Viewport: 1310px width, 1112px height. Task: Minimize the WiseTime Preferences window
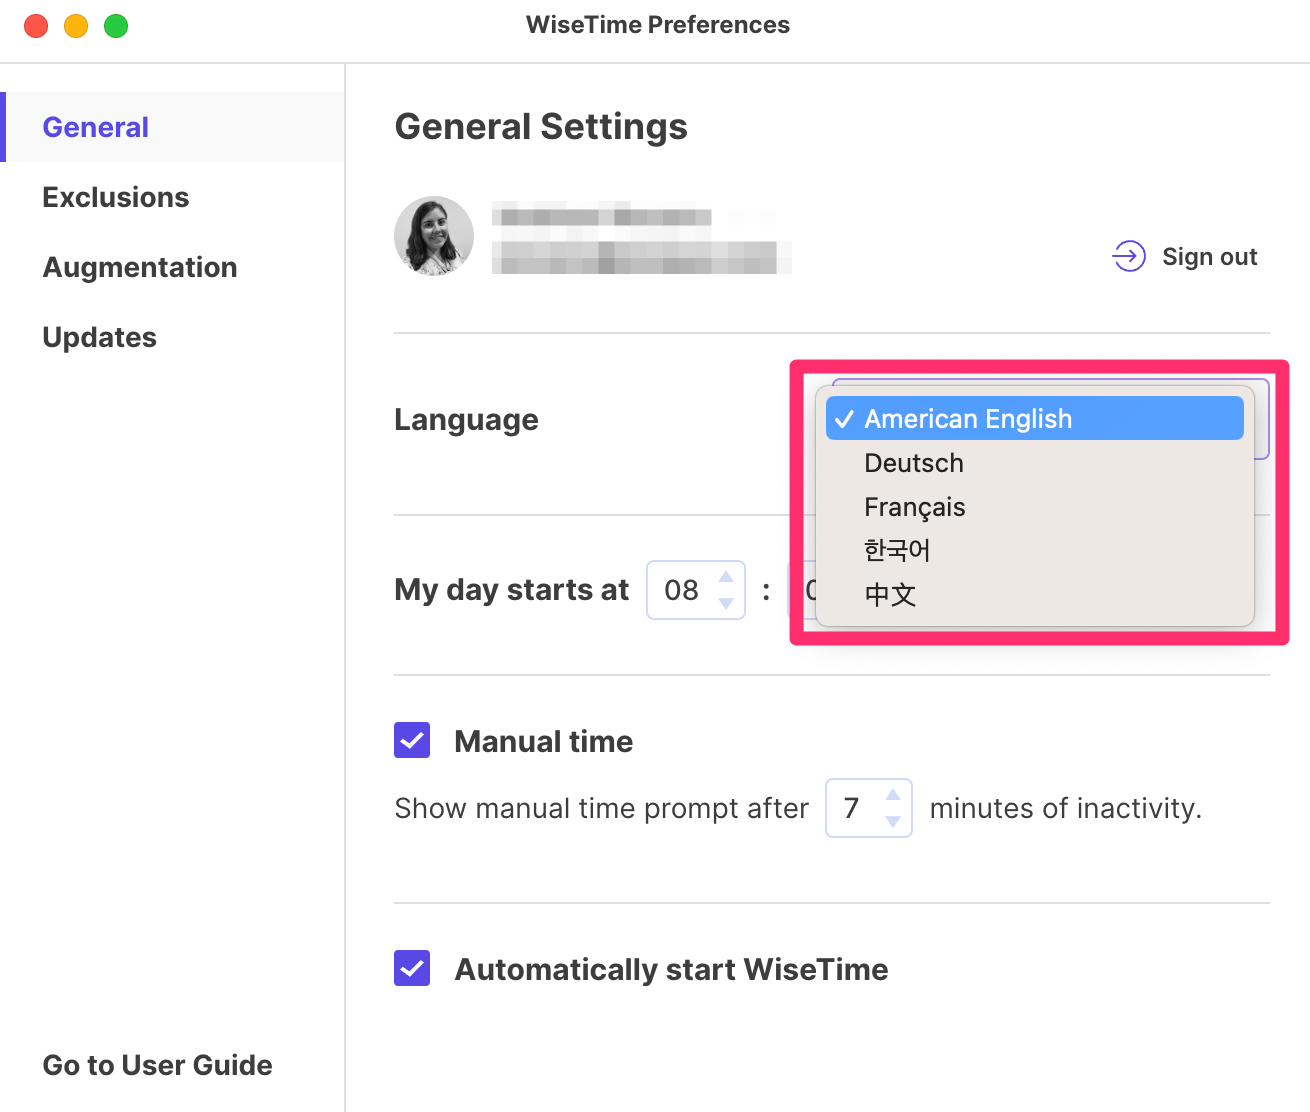tap(76, 26)
